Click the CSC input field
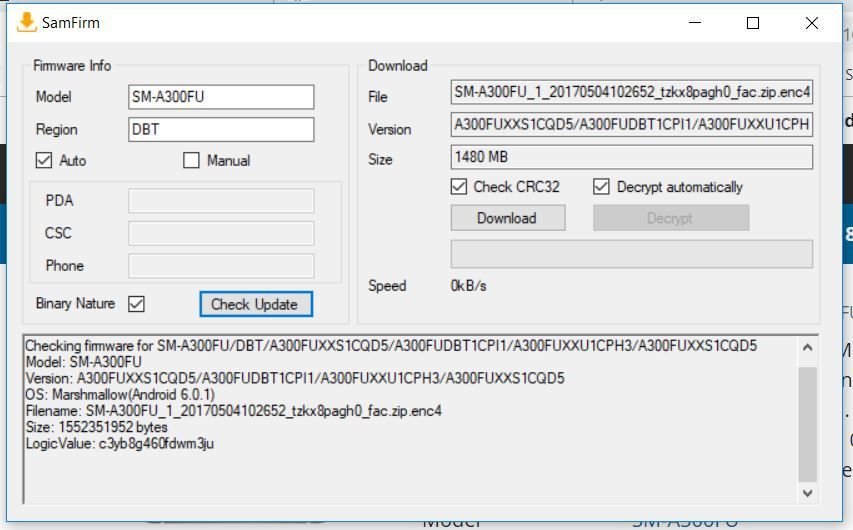This screenshot has height=530, width=853. coord(221,233)
